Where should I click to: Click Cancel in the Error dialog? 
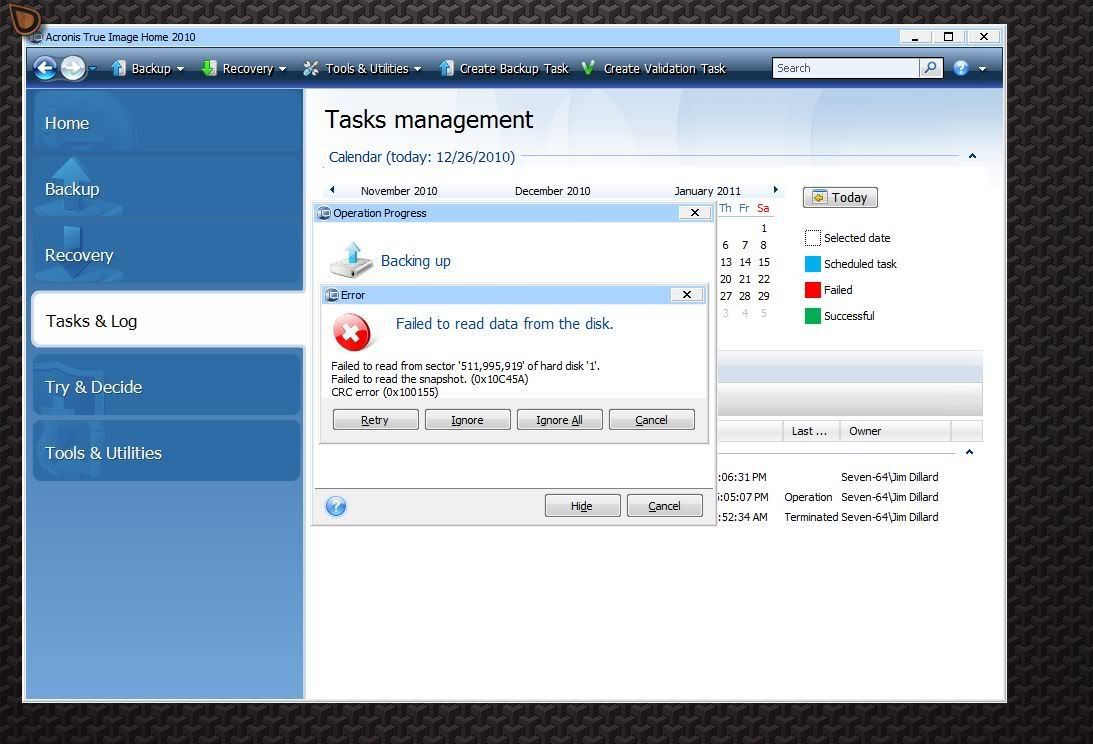[652, 420]
